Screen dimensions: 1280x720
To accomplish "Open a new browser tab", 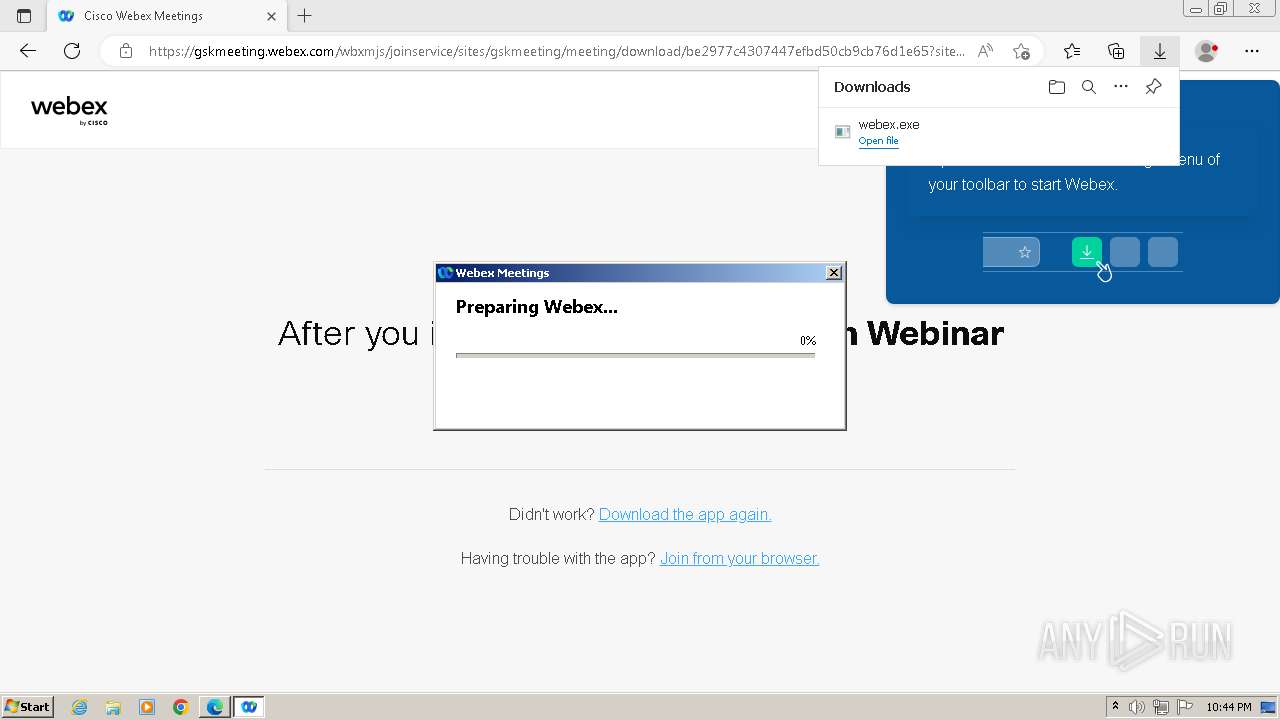I will (305, 16).
